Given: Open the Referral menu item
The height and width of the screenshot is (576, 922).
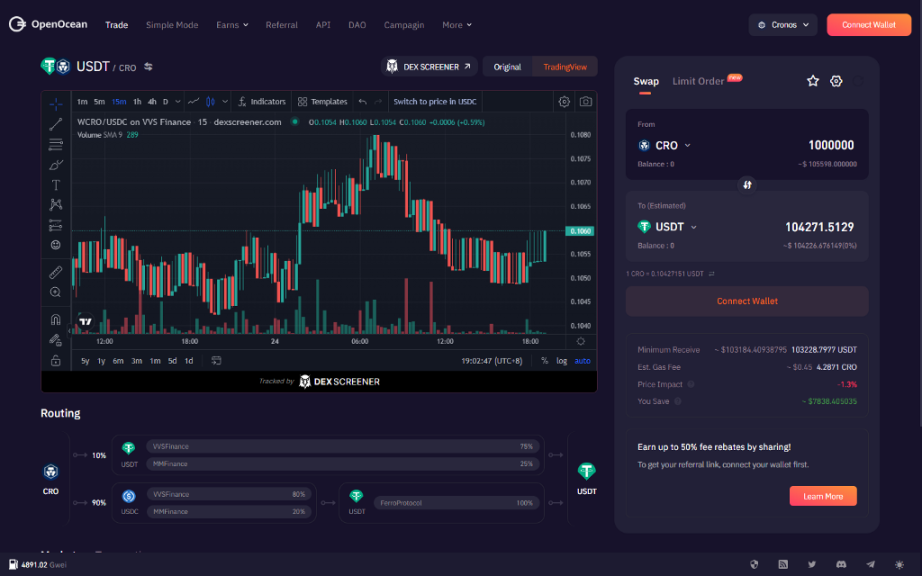Looking at the screenshot, I should [x=281, y=25].
